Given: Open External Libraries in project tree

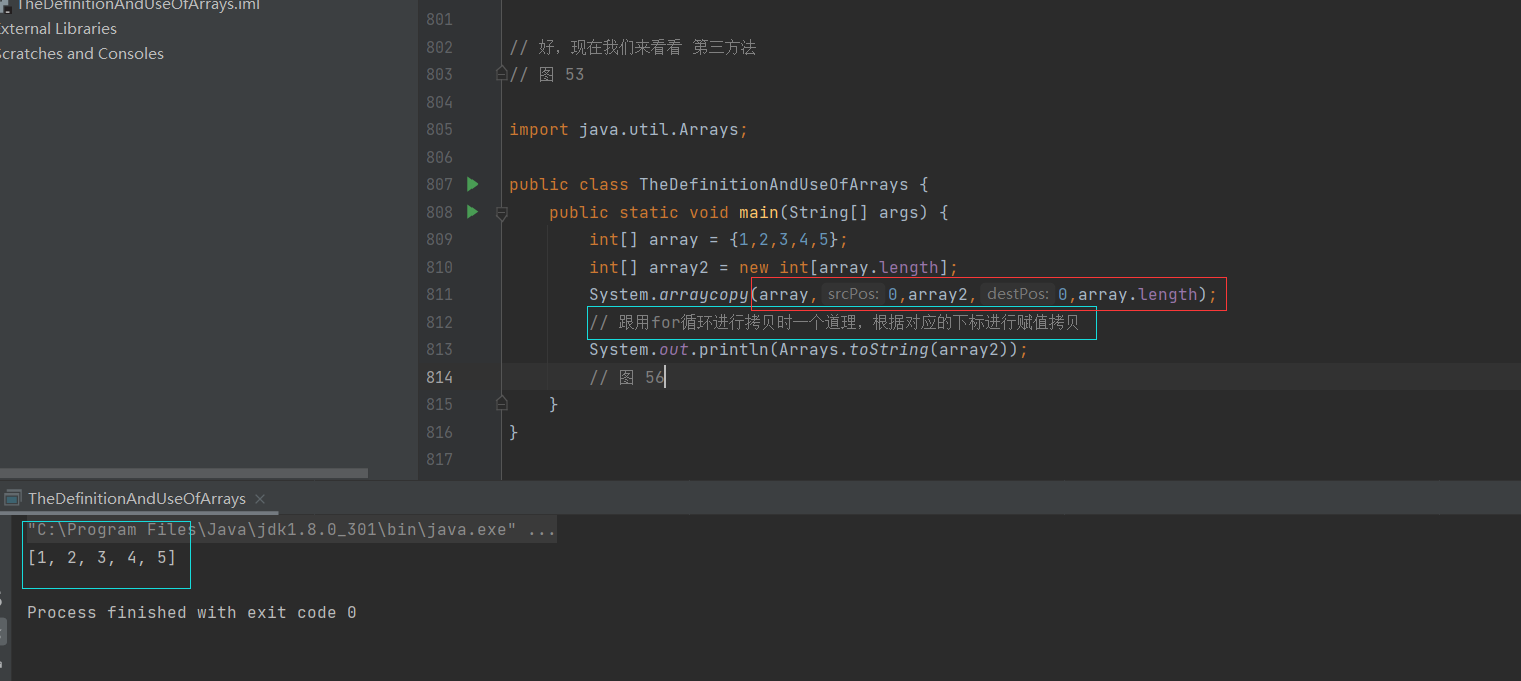Looking at the screenshot, I should click(57, 29).
